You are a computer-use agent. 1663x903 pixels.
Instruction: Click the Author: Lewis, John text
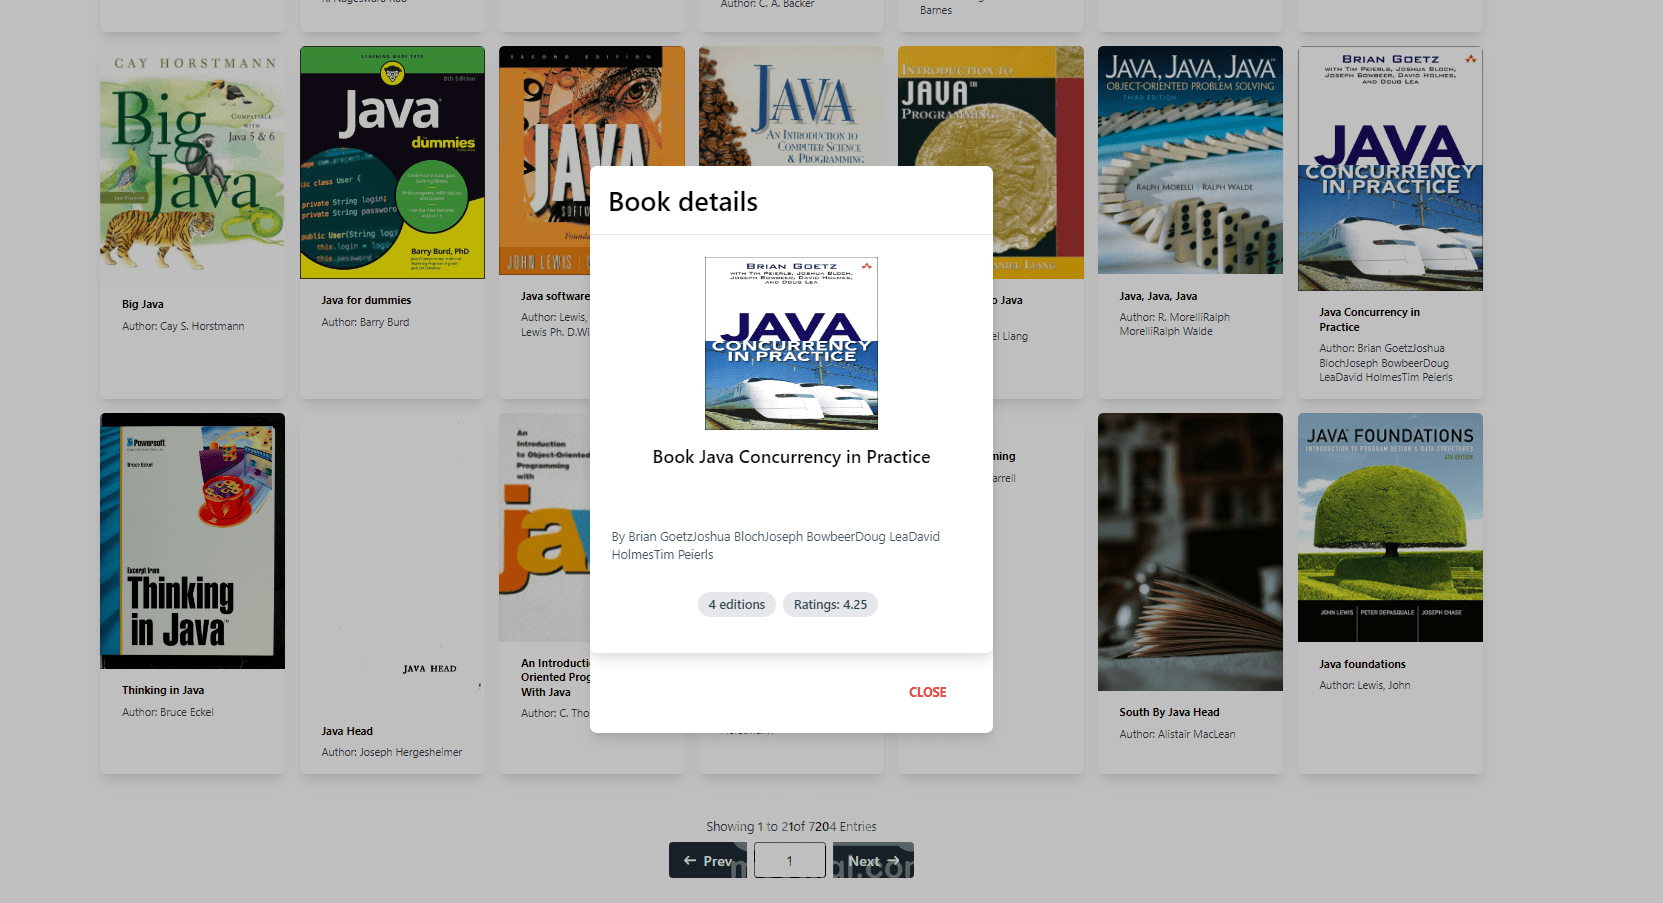[x=1364, y=685]
